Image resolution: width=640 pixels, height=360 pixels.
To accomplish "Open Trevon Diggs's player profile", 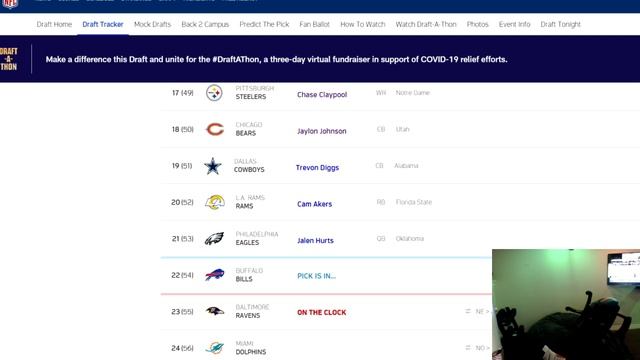I will (x=318, y=167).
